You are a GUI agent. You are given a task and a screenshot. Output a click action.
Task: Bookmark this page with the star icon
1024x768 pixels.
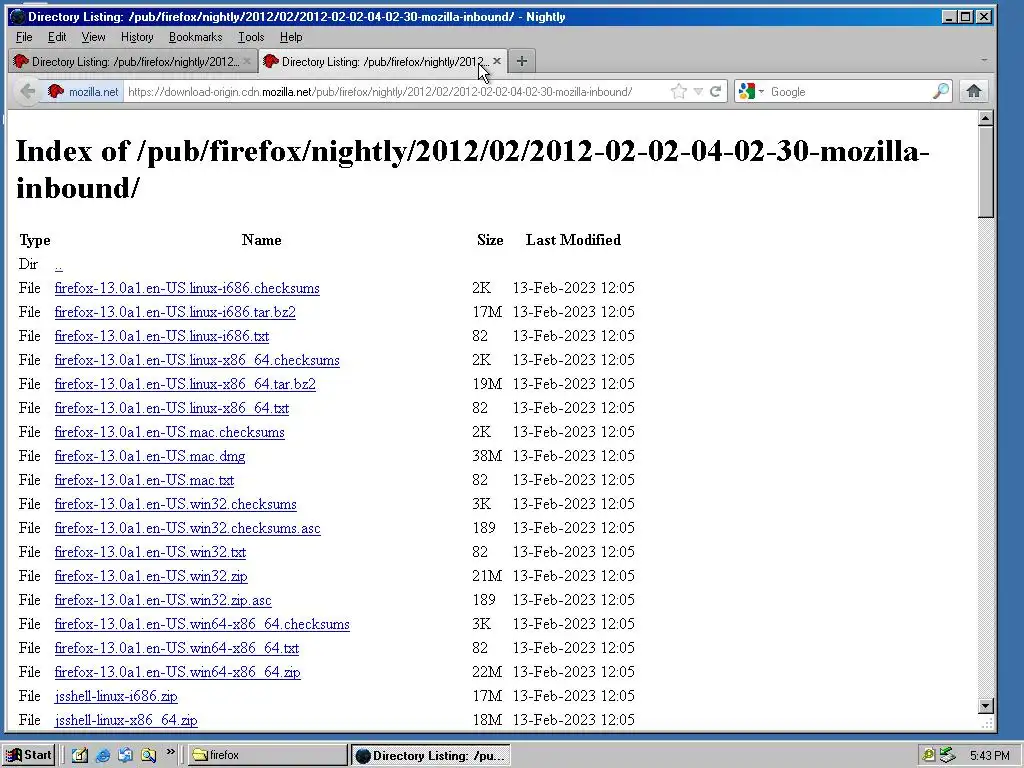pos(679,91)
